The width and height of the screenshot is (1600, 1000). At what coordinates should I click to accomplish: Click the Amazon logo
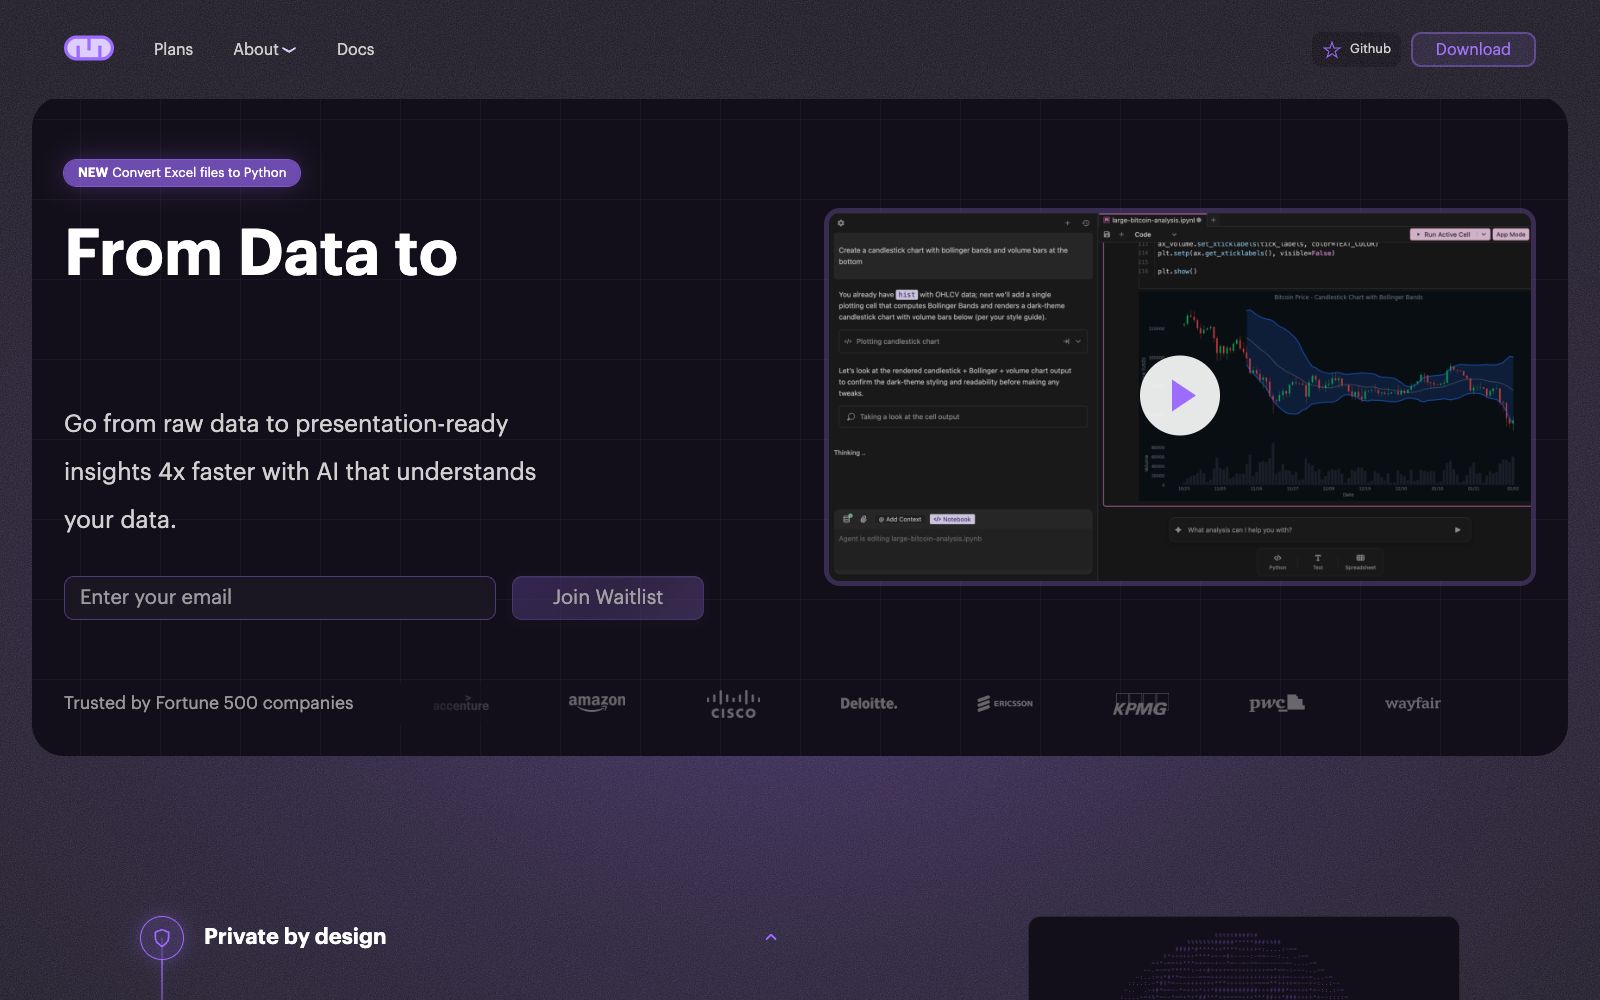(x=597, y=702)
